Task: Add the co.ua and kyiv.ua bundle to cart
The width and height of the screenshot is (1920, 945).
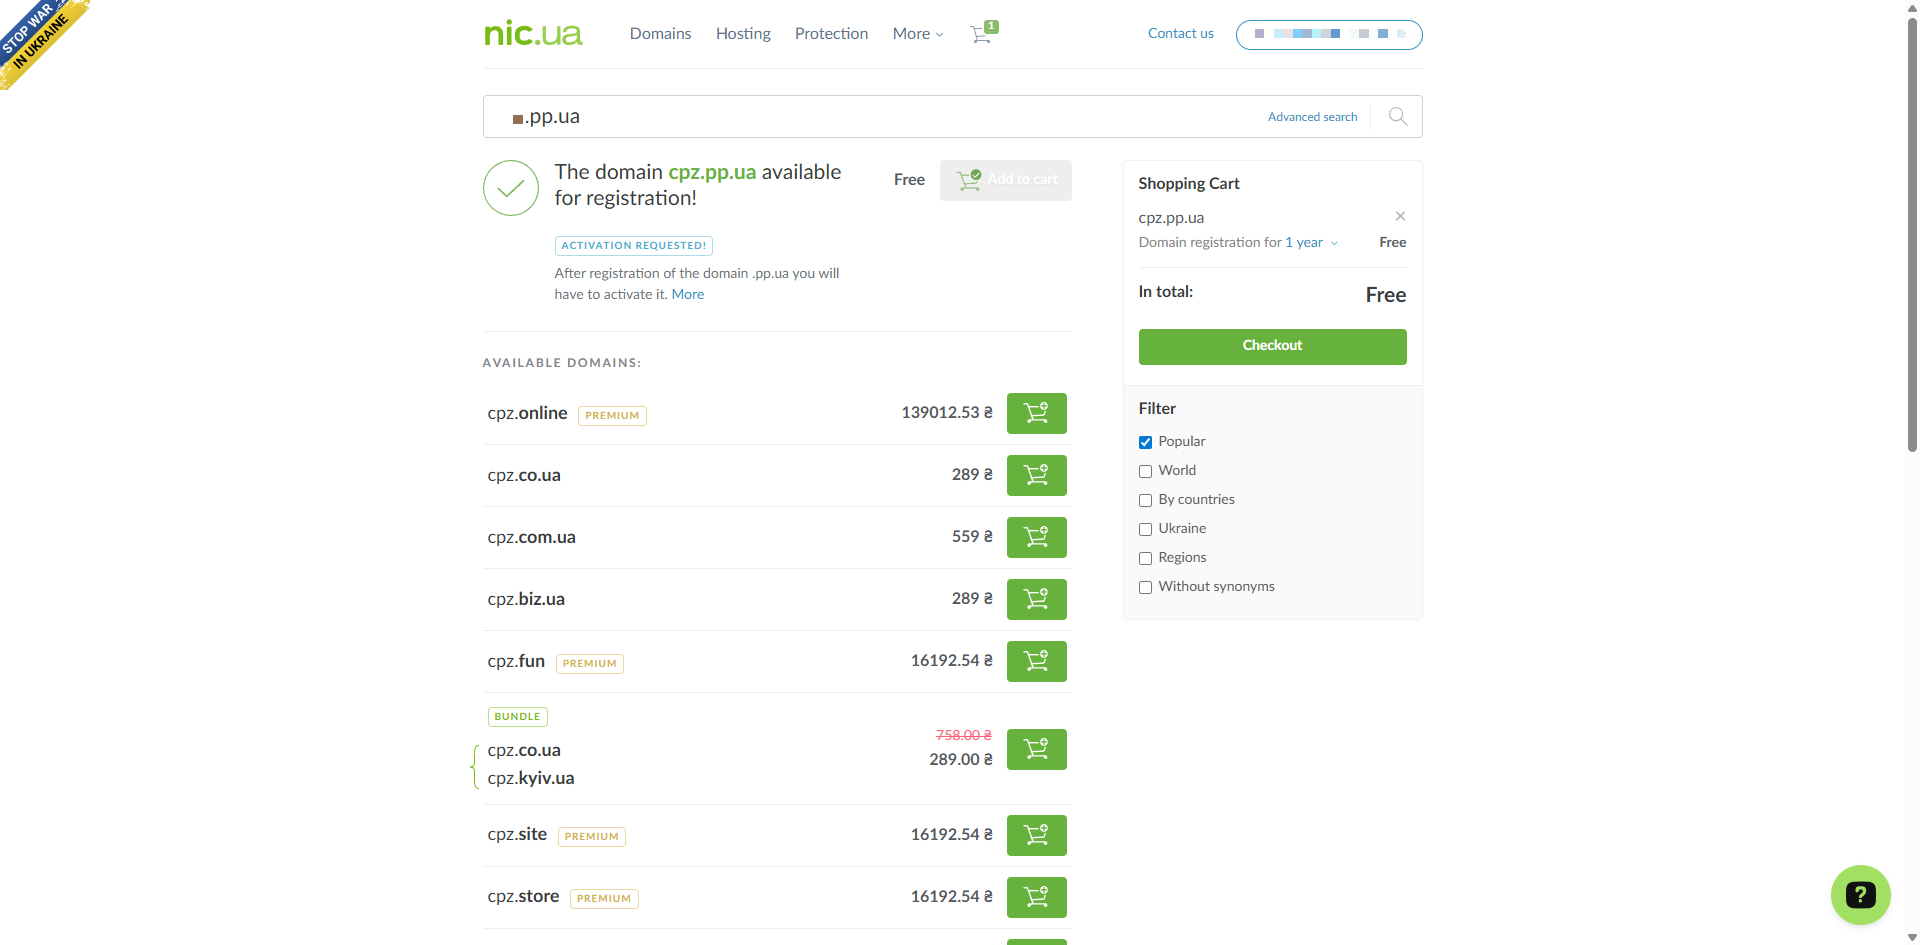Action: (1036, 749)
